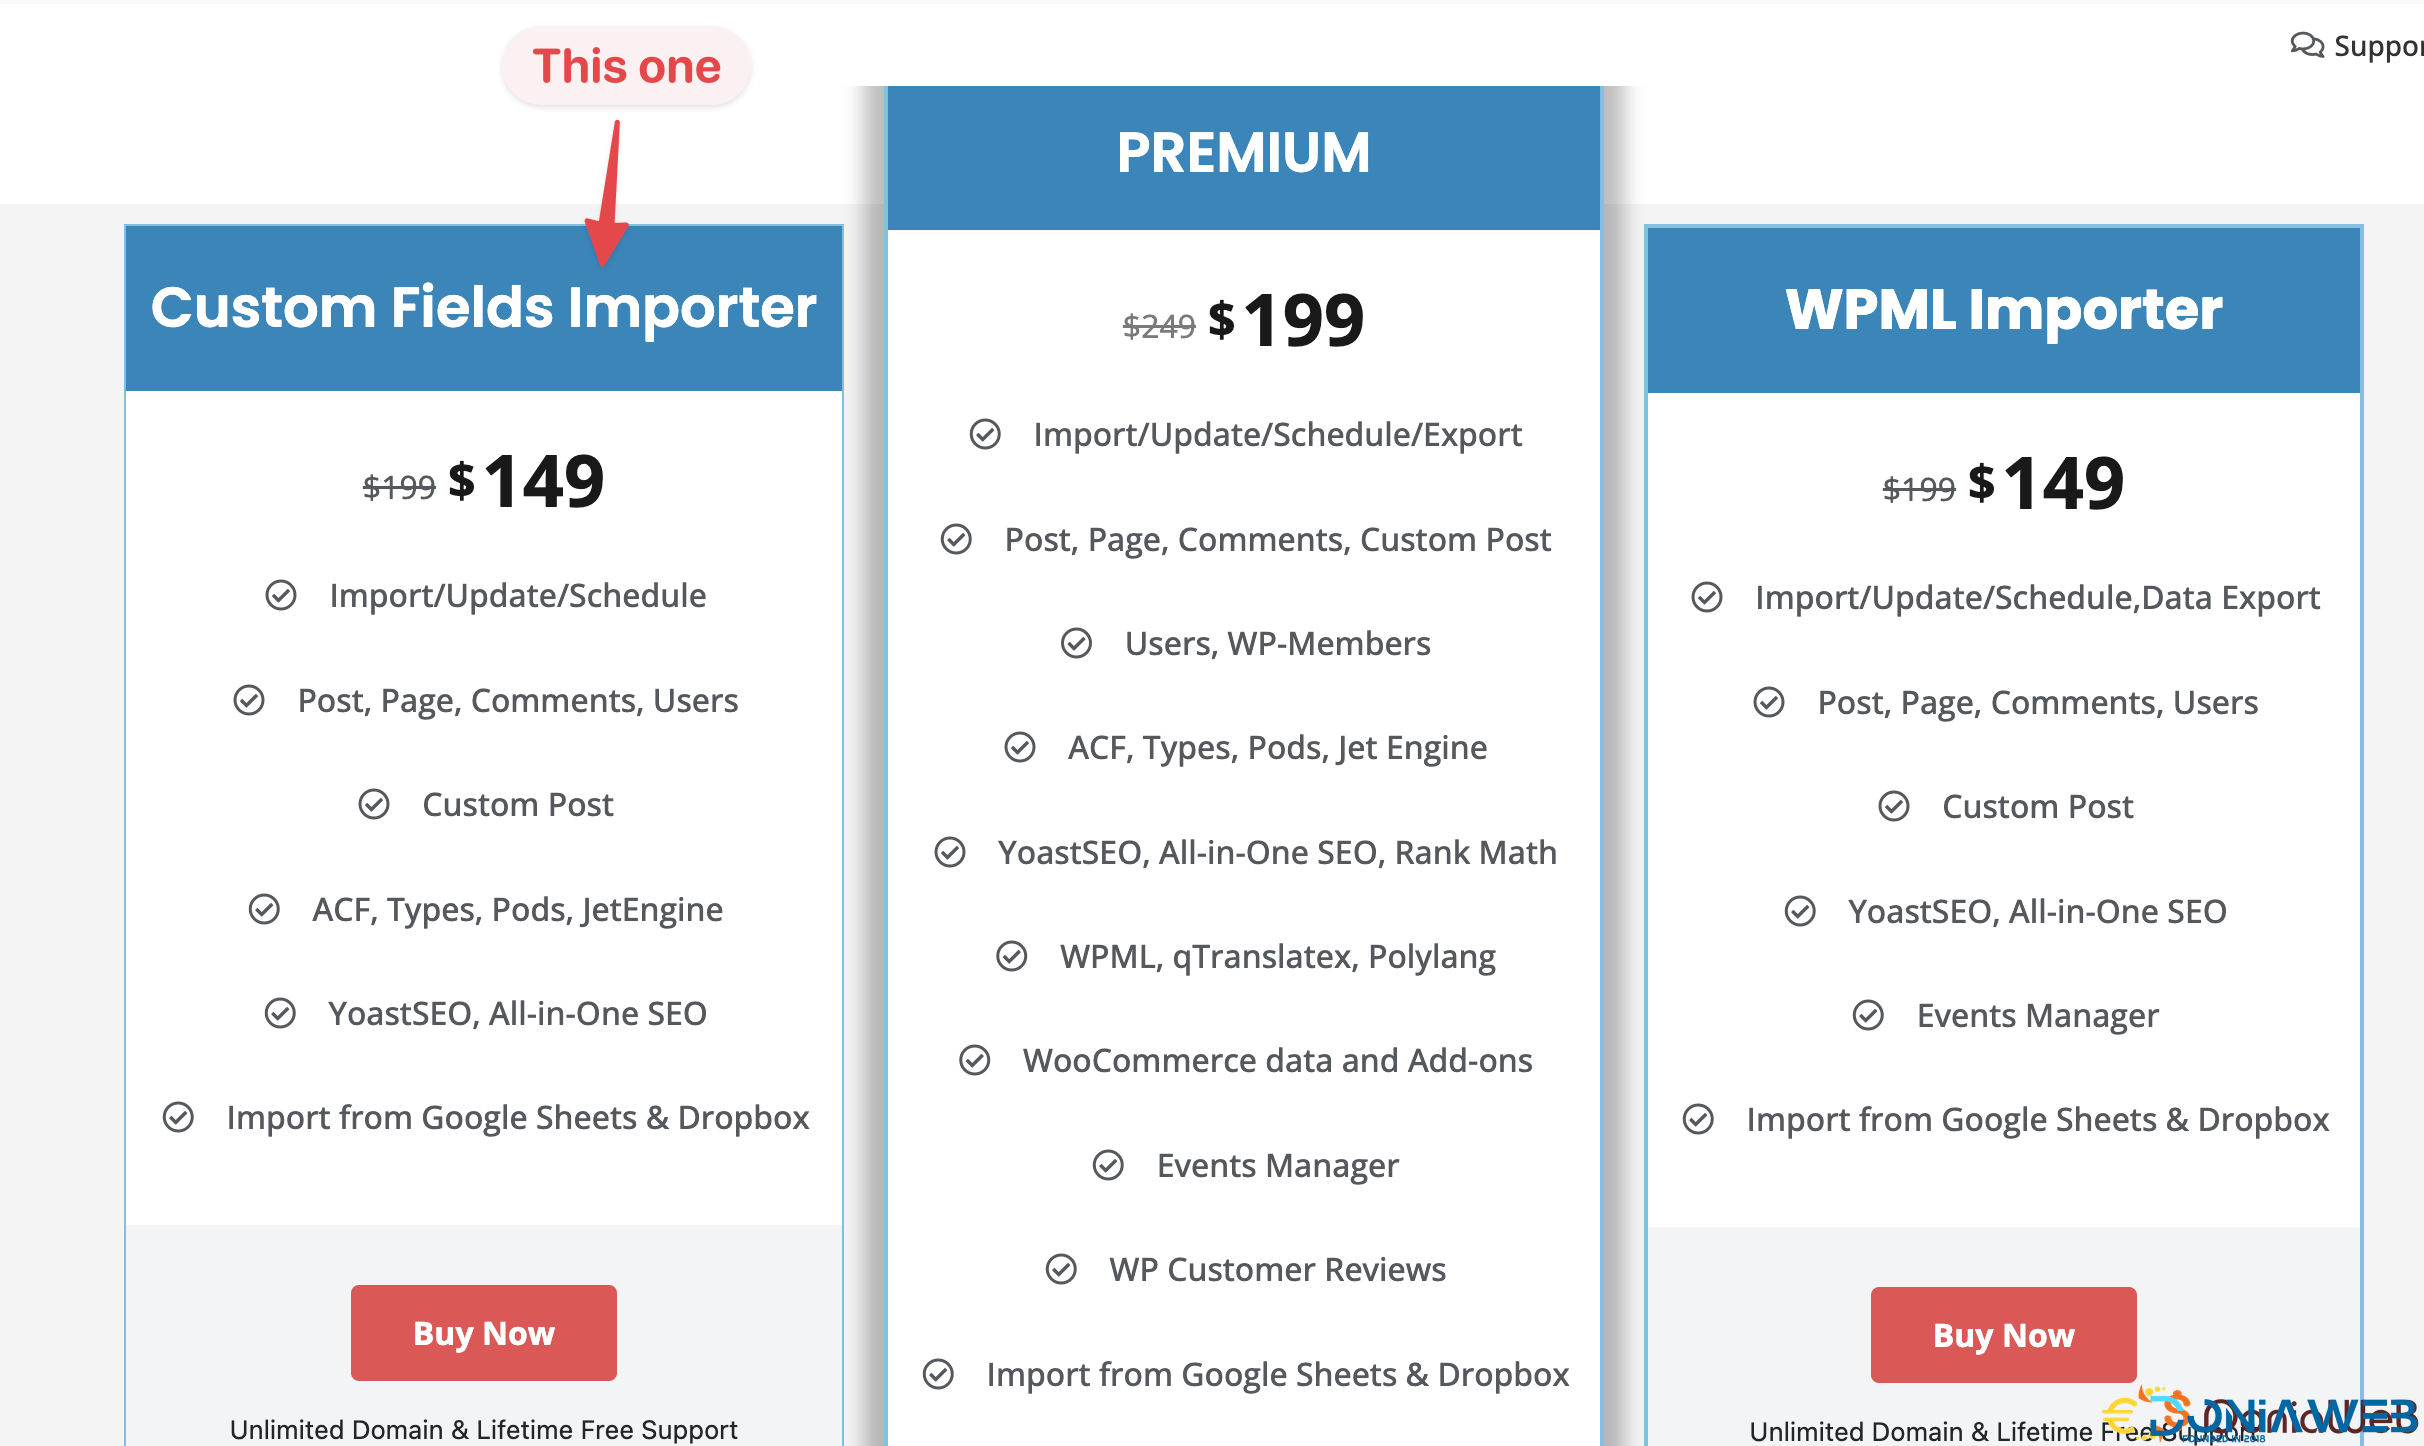The height and width of the screenshot is (1446, 2424).
Task: Click check icon beside WP Customer Reviews
Action: (x=1061, y=1269)
